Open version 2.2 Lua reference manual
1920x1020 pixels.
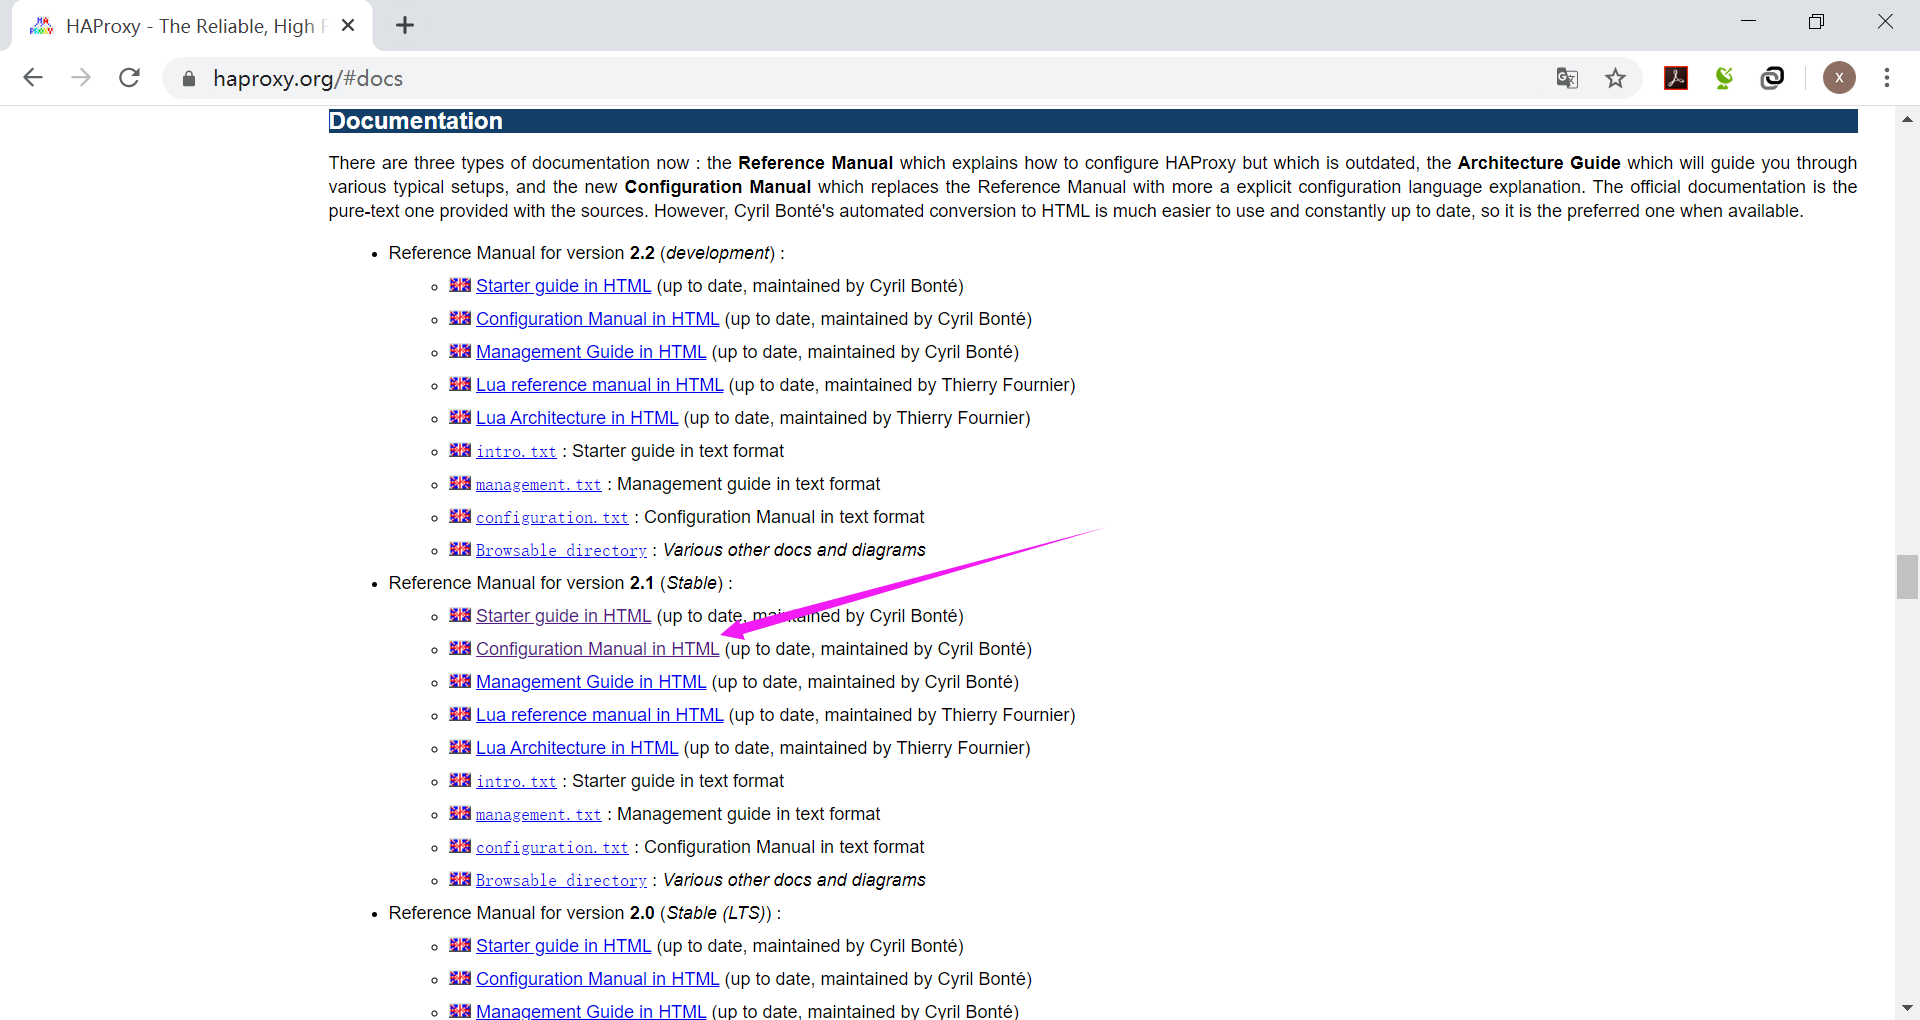(599, 385)
